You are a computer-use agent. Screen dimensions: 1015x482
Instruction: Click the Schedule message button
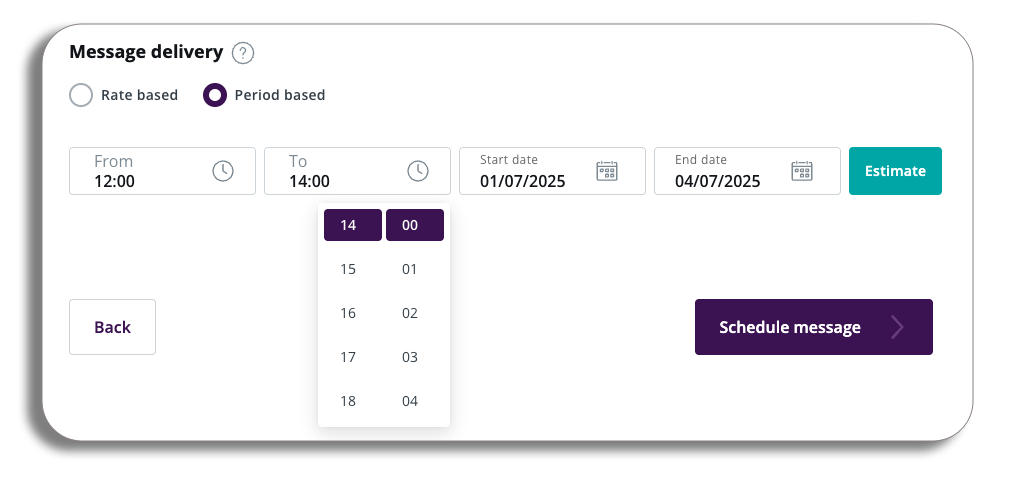790,327
